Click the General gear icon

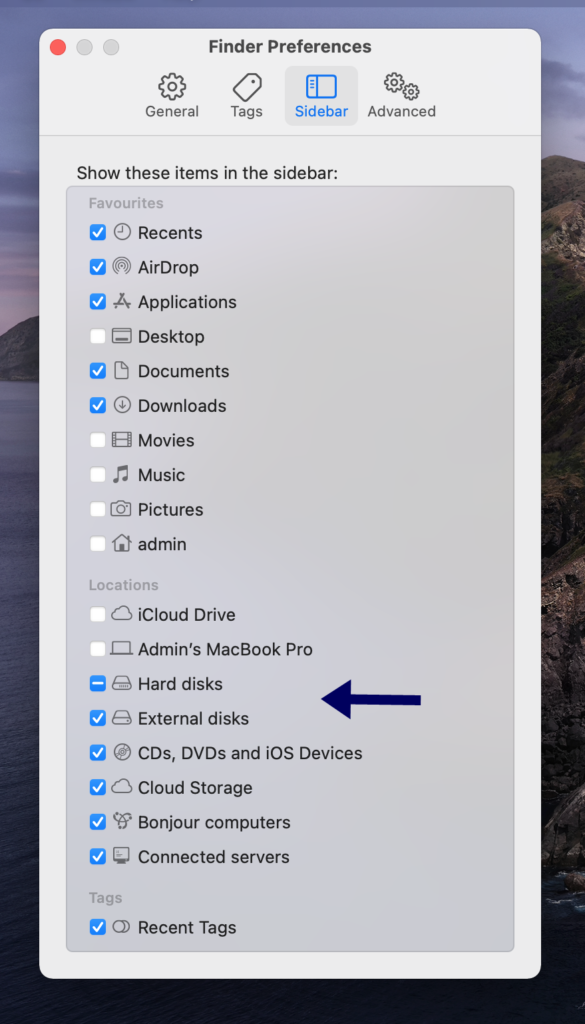[171, 87]
